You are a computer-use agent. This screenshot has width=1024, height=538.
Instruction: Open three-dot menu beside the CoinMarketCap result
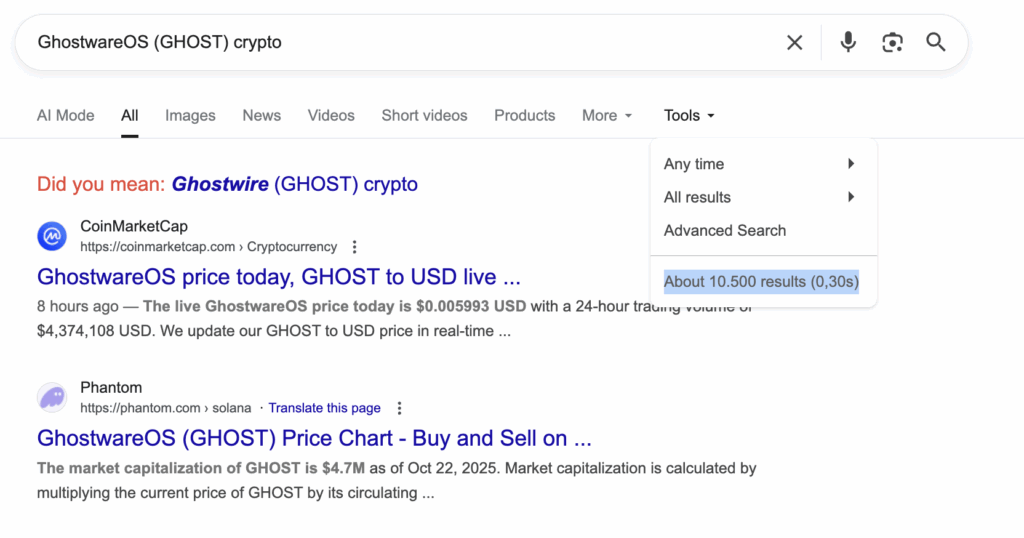tap(354, 247)
